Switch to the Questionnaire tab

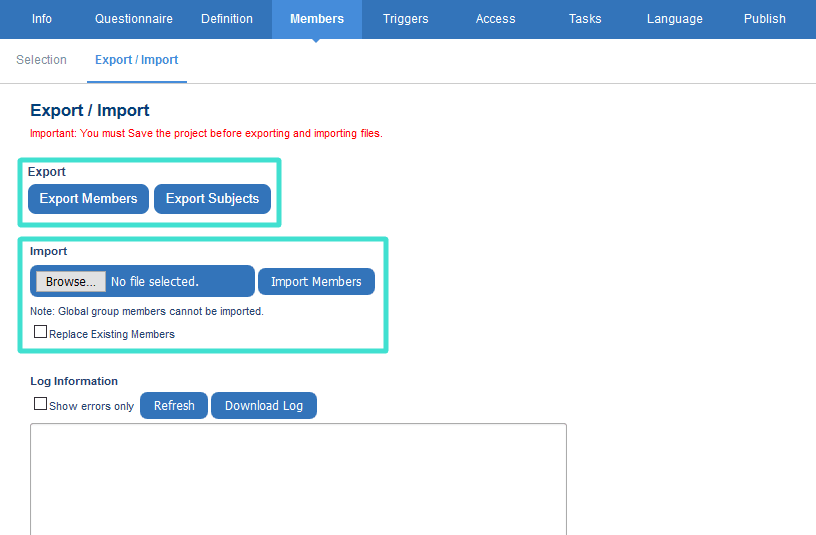(x=134, y=19)
